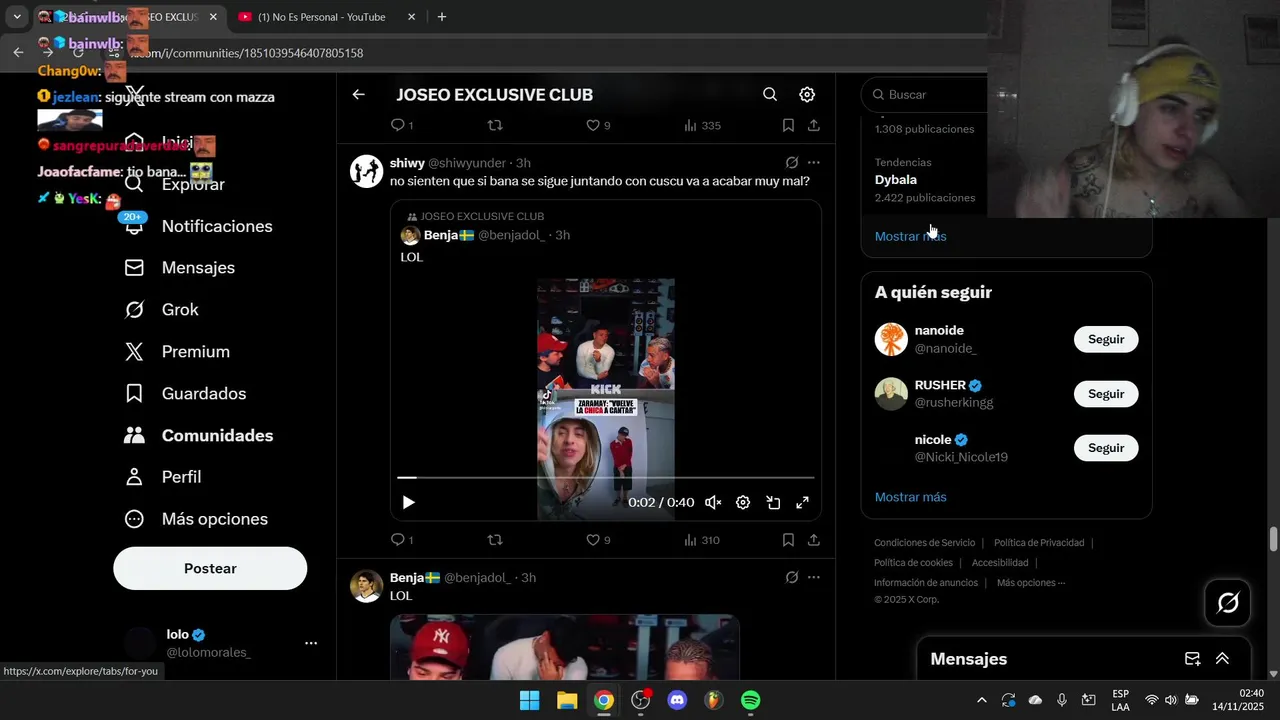
Task: Like upper post with 335 views
Action: tap(598, 125)
